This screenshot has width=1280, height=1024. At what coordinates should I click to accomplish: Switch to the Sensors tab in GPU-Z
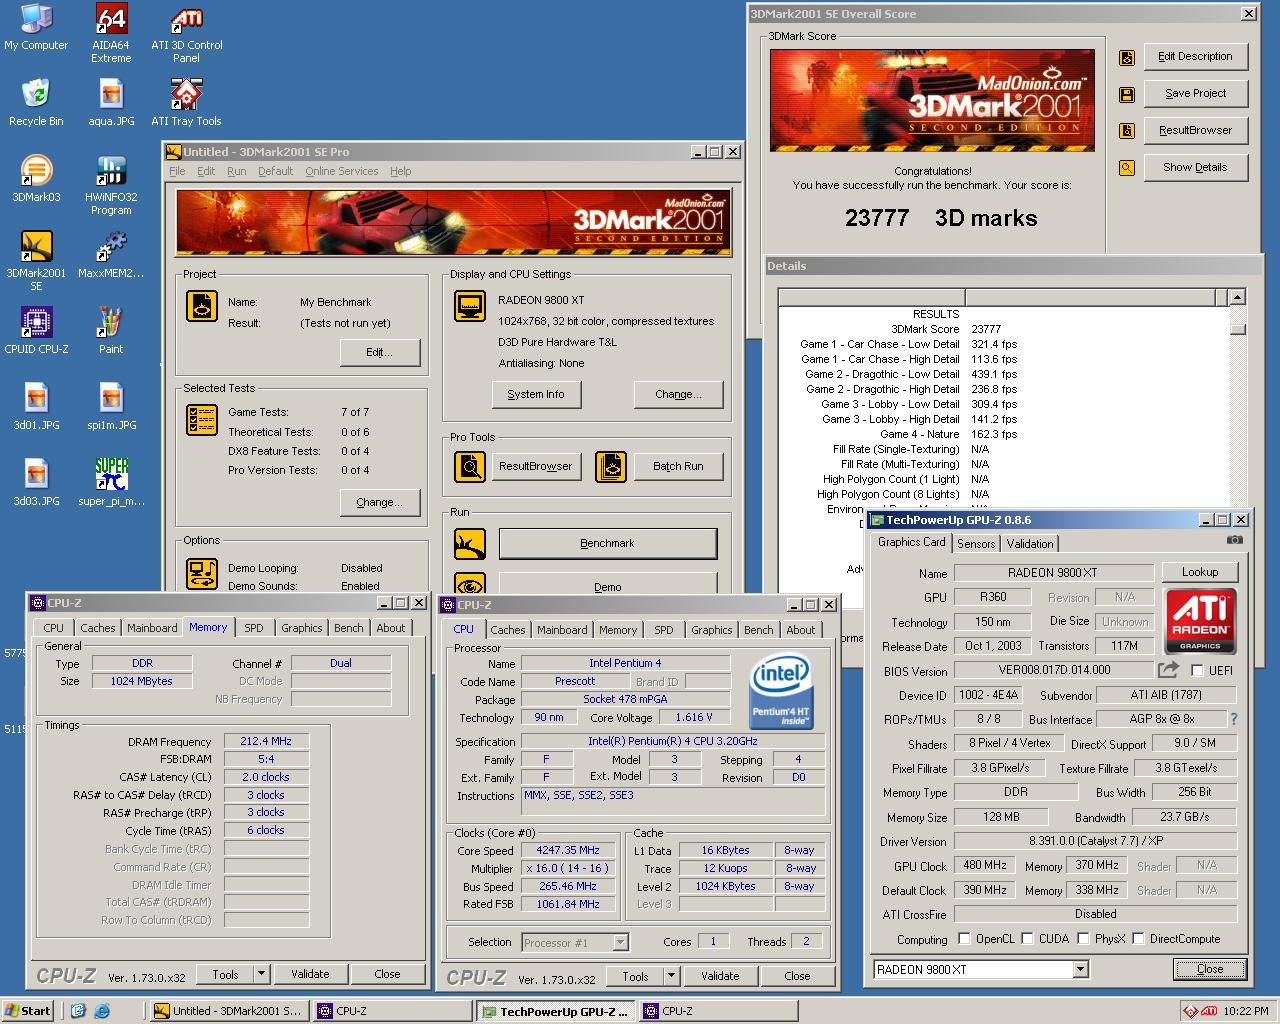tap(976, 544)
